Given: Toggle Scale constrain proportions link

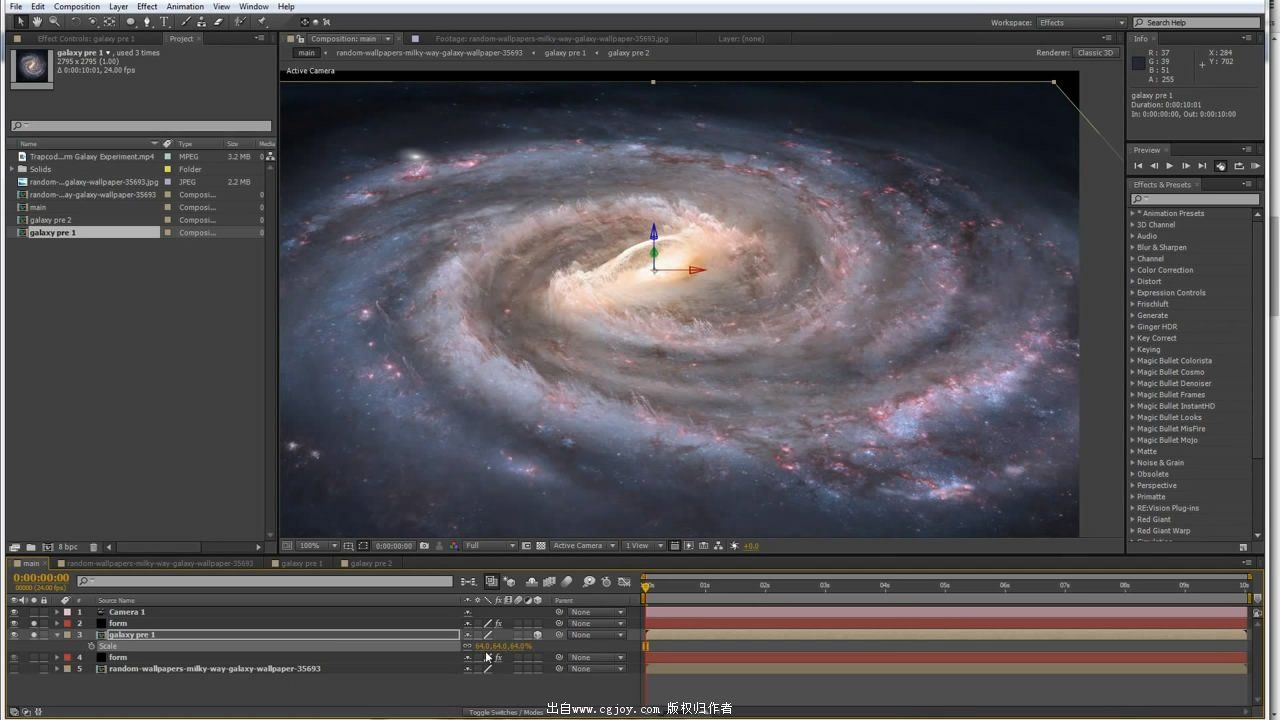Looking at the screenshot, I should pos(466,646).
